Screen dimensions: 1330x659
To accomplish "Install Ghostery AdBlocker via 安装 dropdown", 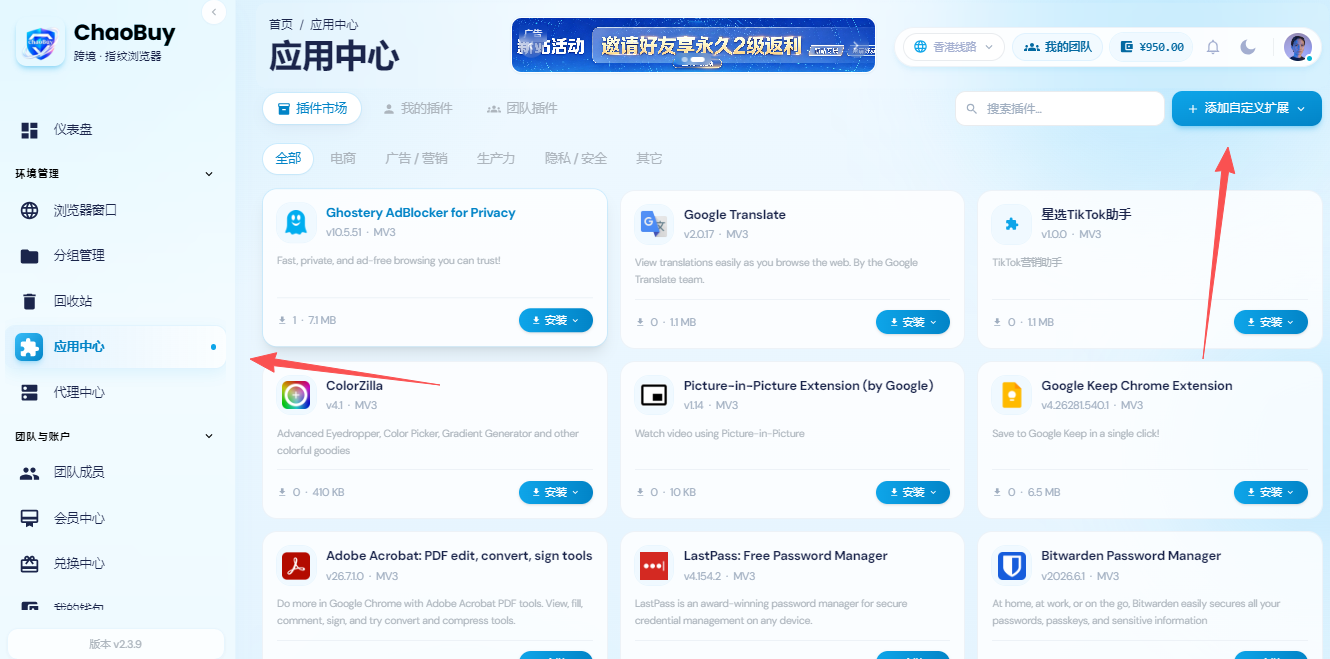I will pos(555,320).
